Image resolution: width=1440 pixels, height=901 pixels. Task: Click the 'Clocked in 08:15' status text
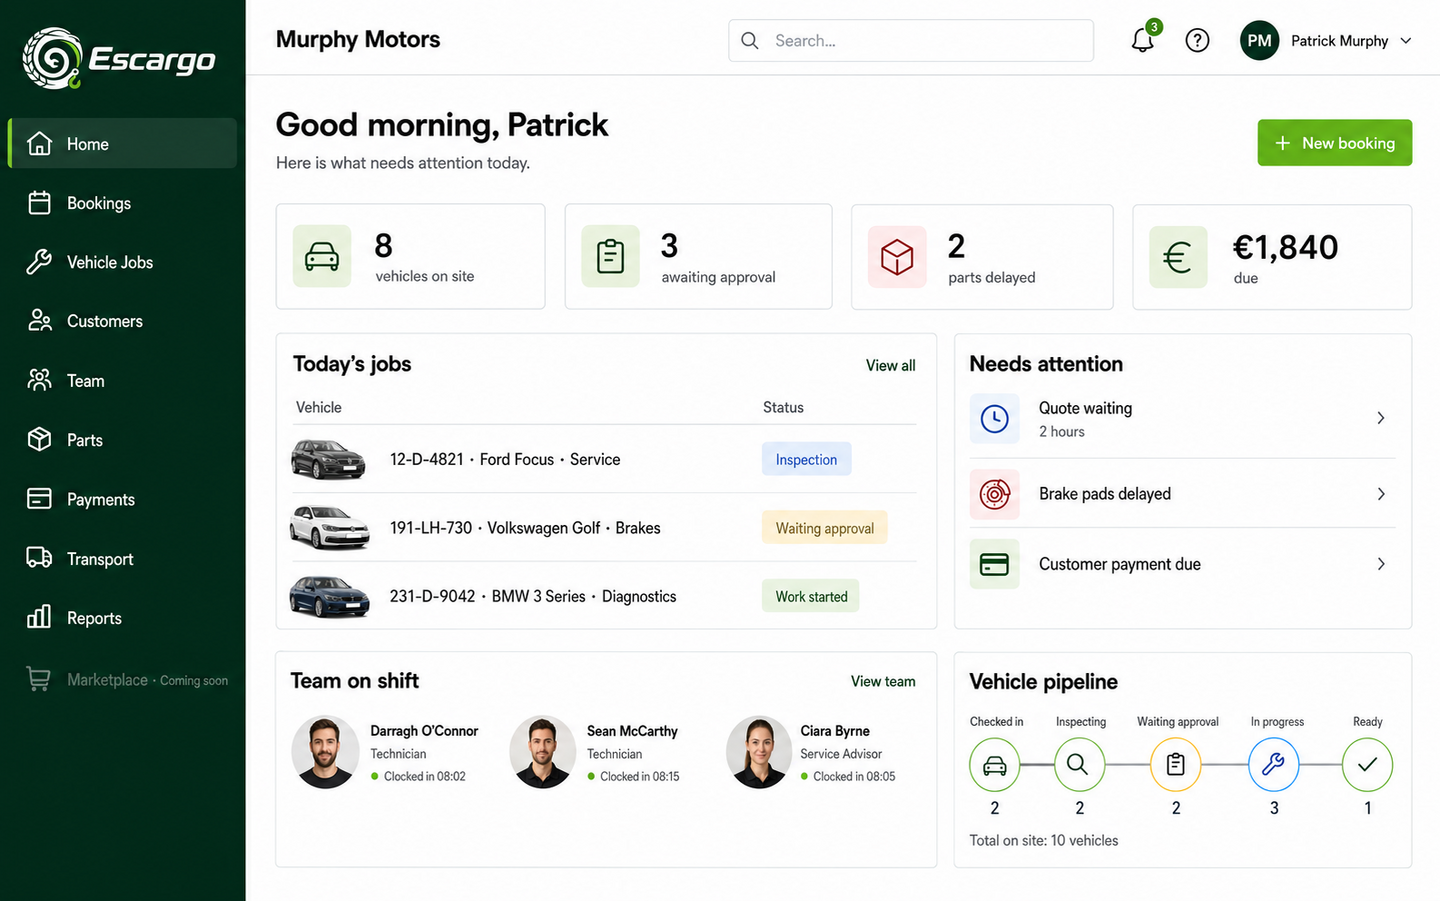[x=639, y=776]
